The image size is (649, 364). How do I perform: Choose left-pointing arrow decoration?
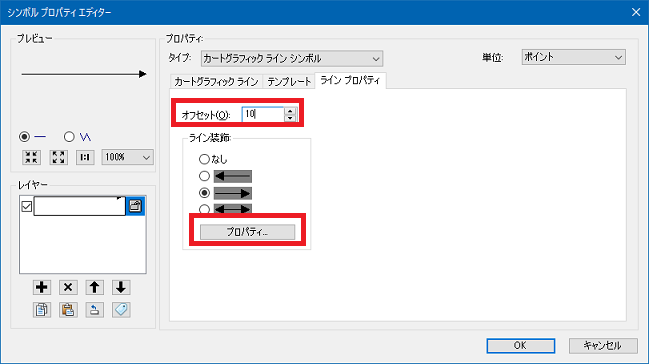(204, 176)
